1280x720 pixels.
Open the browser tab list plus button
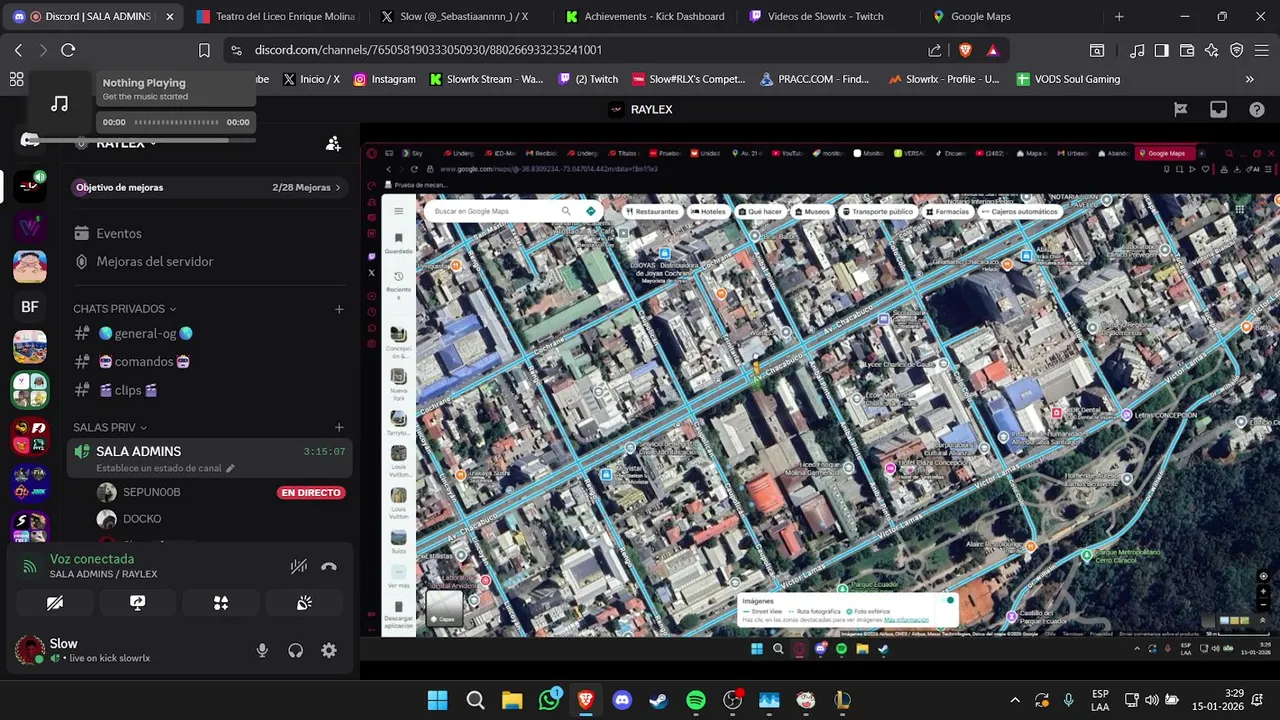(x=1119, y=17)
